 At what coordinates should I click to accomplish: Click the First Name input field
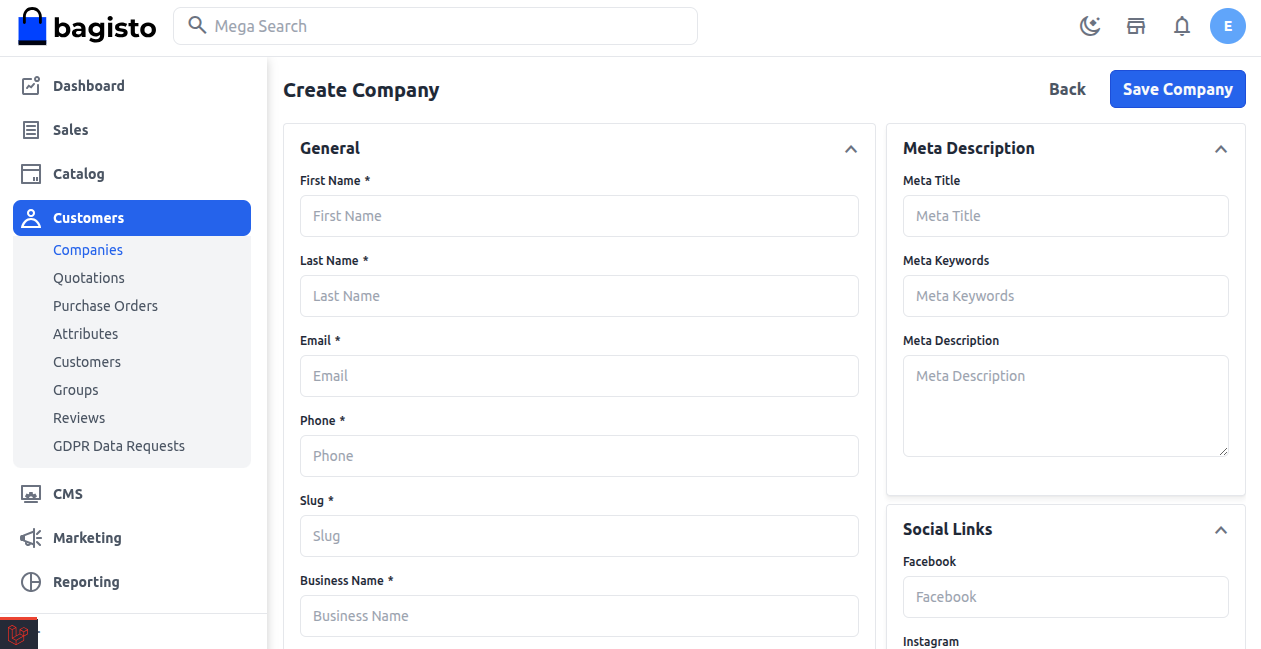point(579,216)
